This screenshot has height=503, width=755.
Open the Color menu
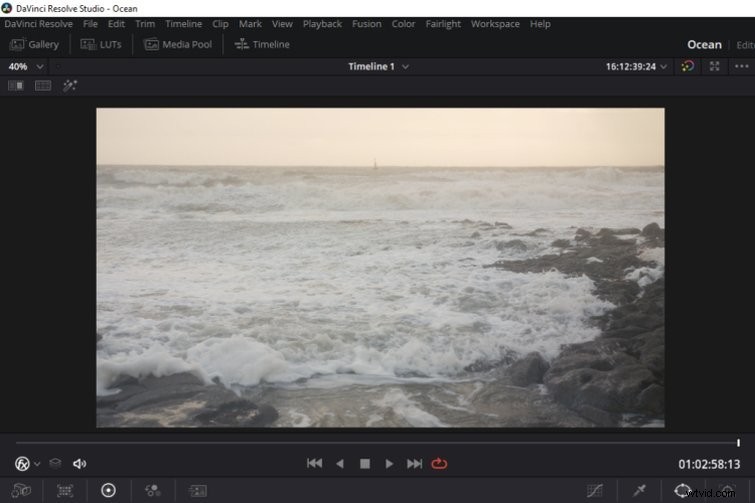click(403, 24)
